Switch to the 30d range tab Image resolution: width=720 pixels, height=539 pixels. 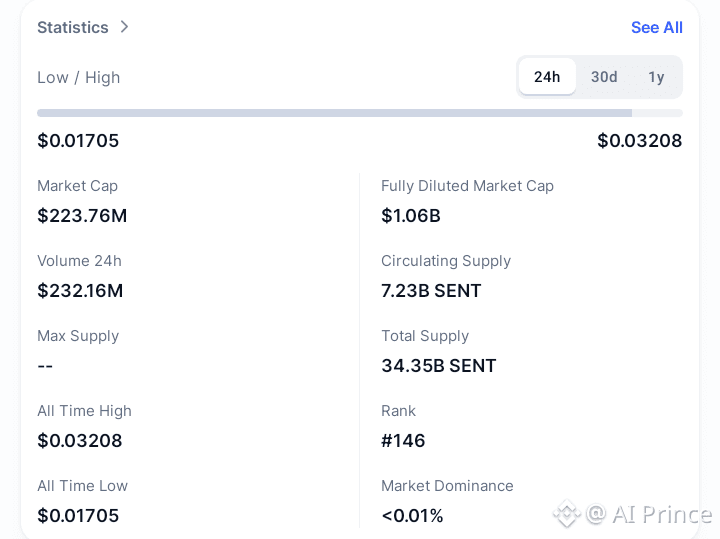(x=604, y=77)
